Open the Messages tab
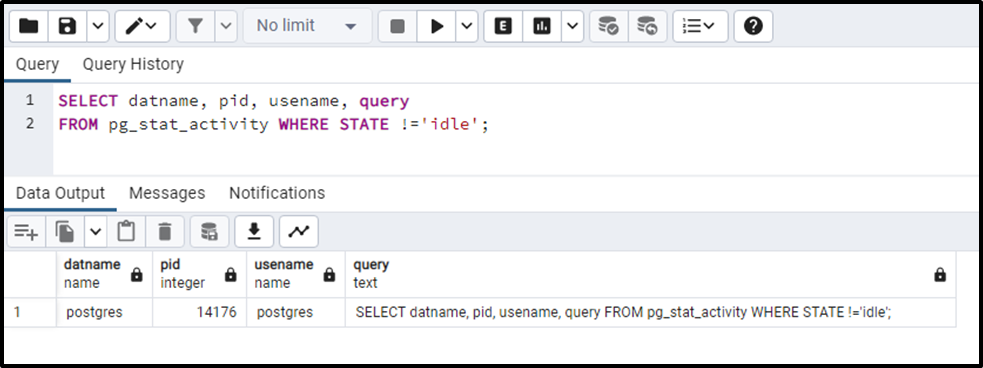The image size is (983, 368). click(167, 193)
